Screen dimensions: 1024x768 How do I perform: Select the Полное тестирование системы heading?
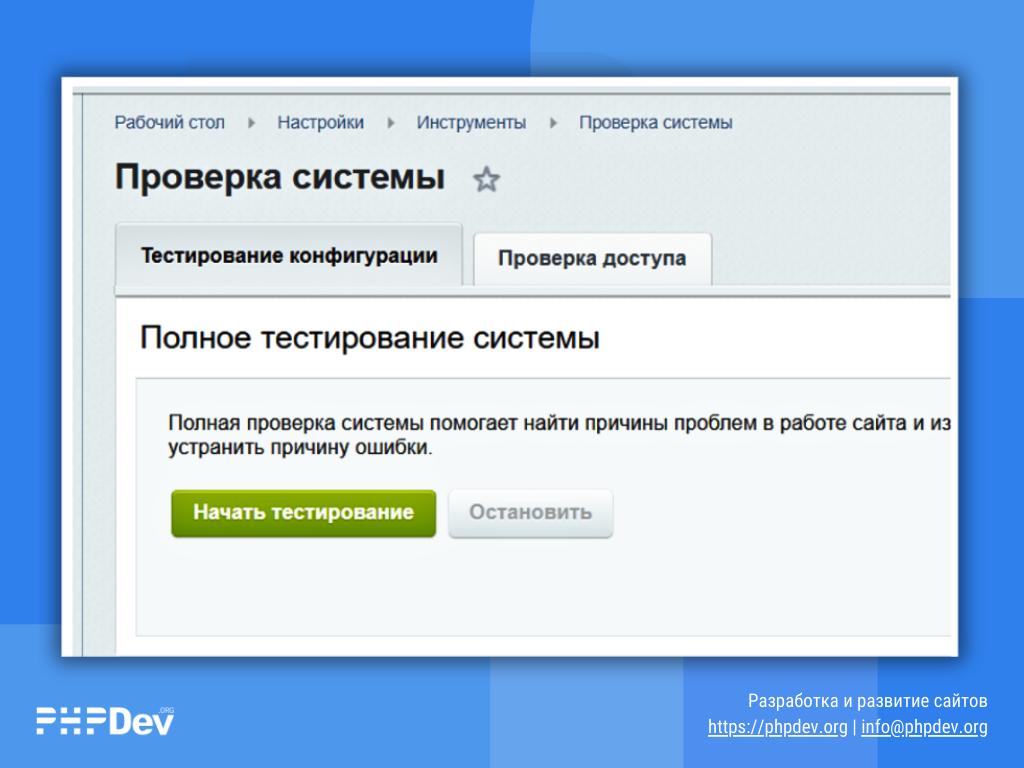tap(370, 338)
